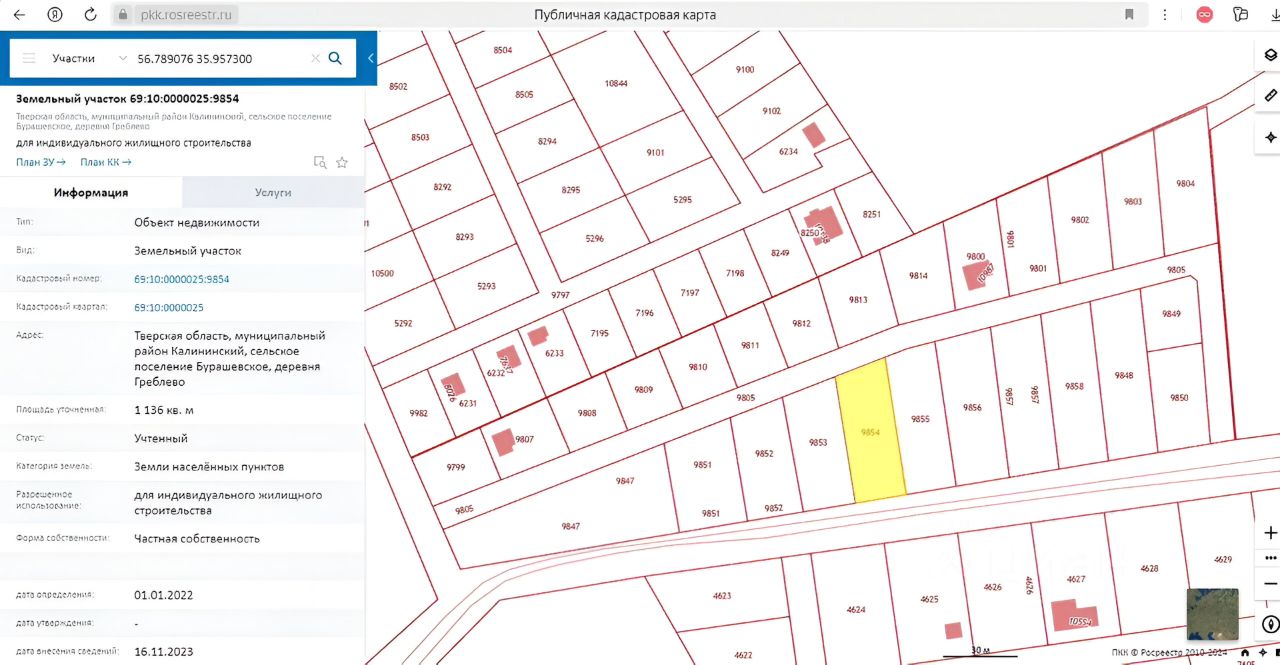Click the small home icon at map bottom
1280x665 pixels.
(x=1245, y=653)
